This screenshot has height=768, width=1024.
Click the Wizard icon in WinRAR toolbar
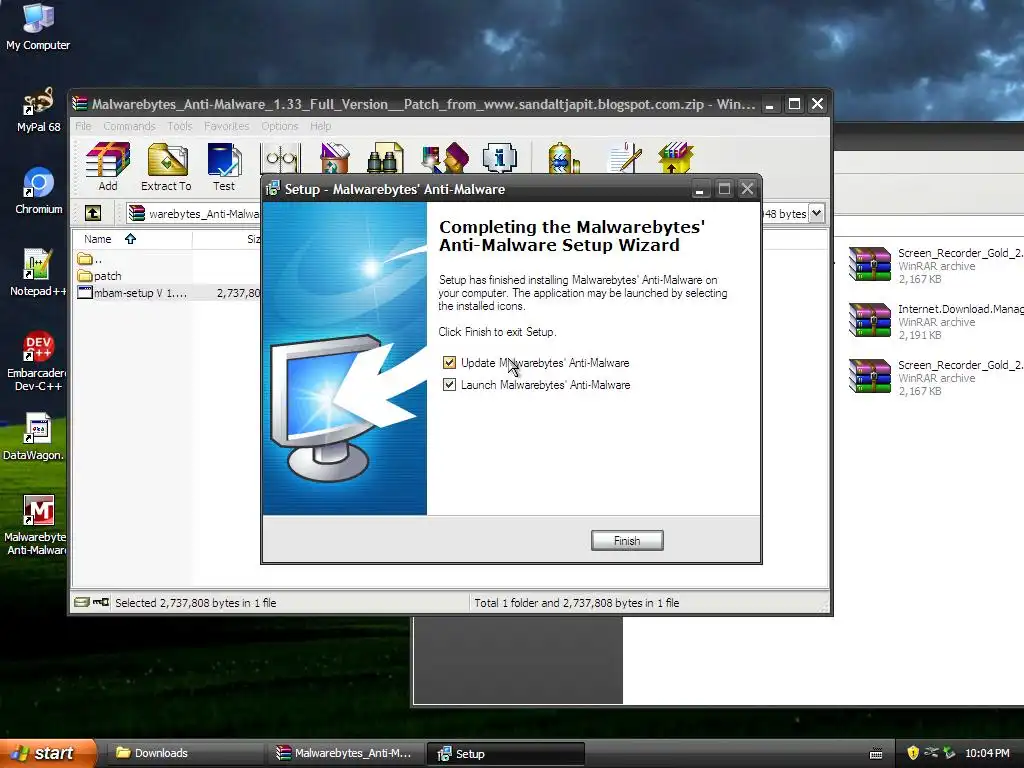pyautogui.click(x=445, y=159)
